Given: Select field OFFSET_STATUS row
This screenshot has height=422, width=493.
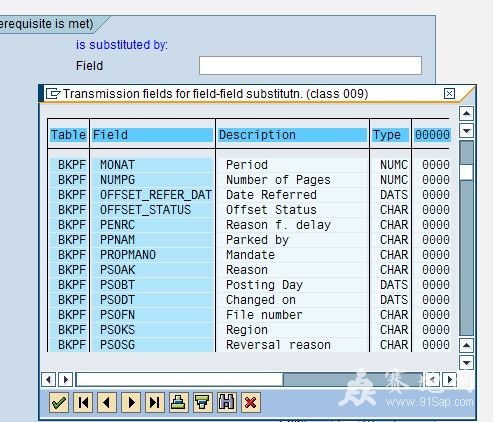Looking at the screenshot, I should pyautogui.click(x=250, y=210).
